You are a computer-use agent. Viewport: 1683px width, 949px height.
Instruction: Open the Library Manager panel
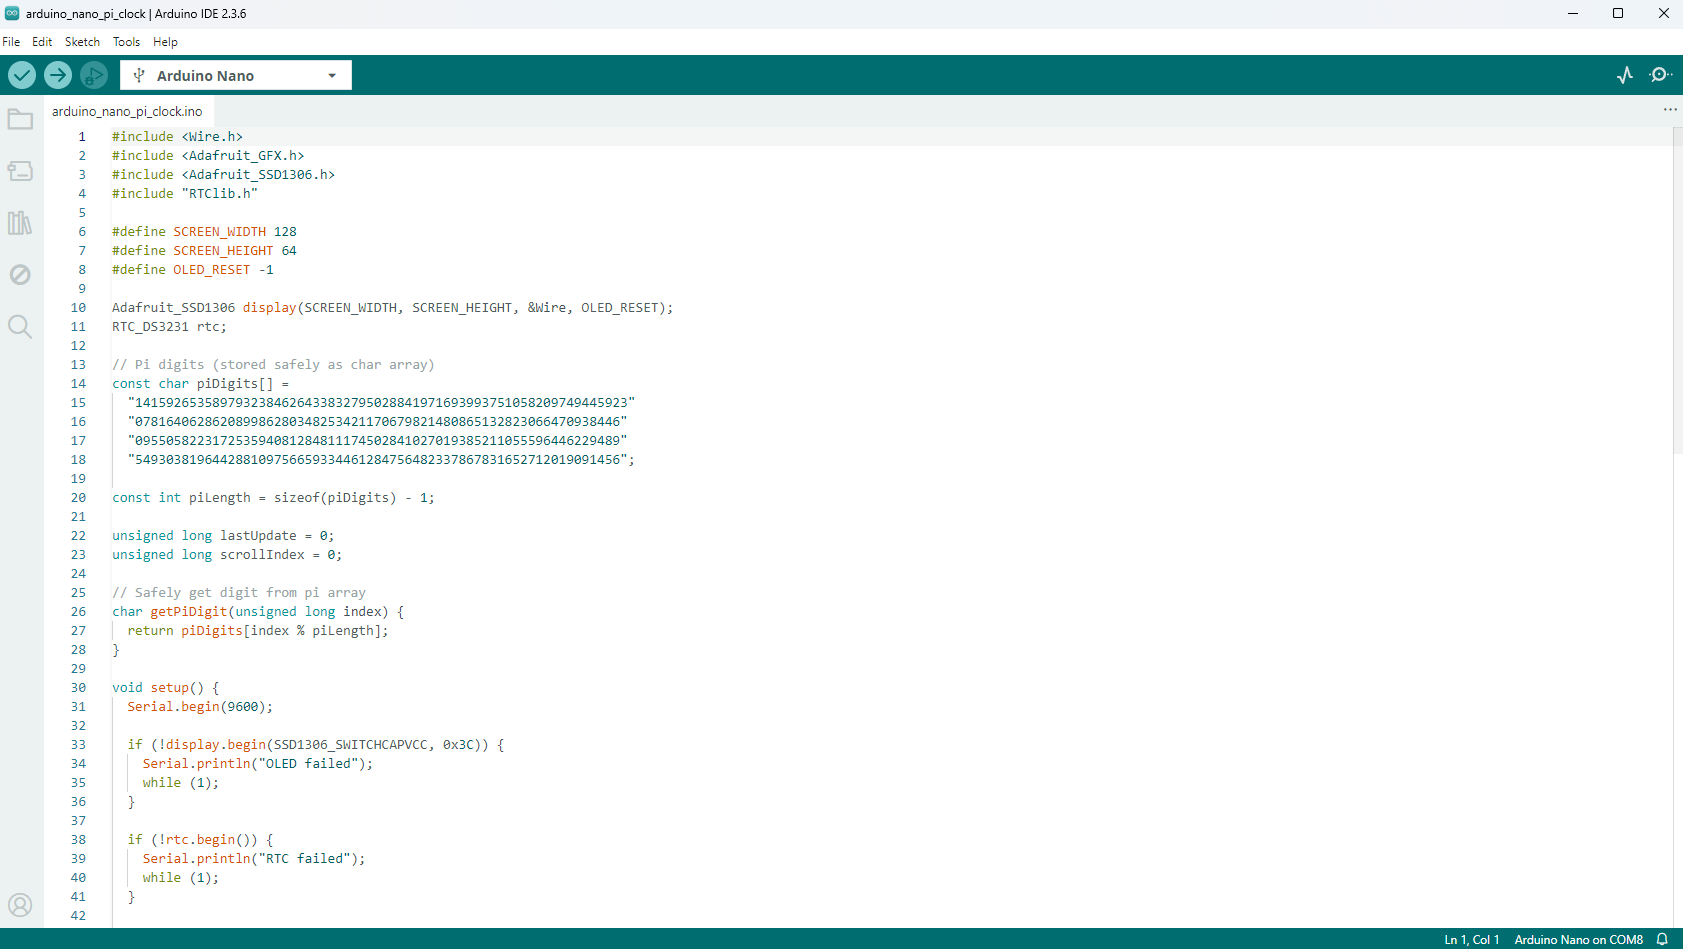[20, 223]
